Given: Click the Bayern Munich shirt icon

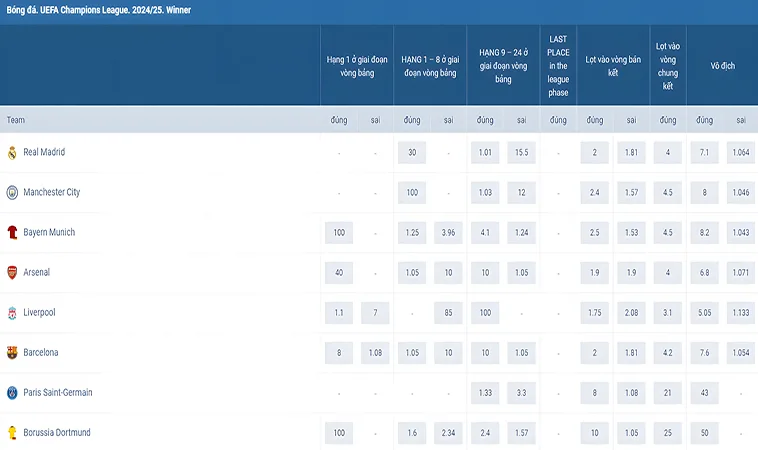Looking at the screenshot, I should 12,232.
